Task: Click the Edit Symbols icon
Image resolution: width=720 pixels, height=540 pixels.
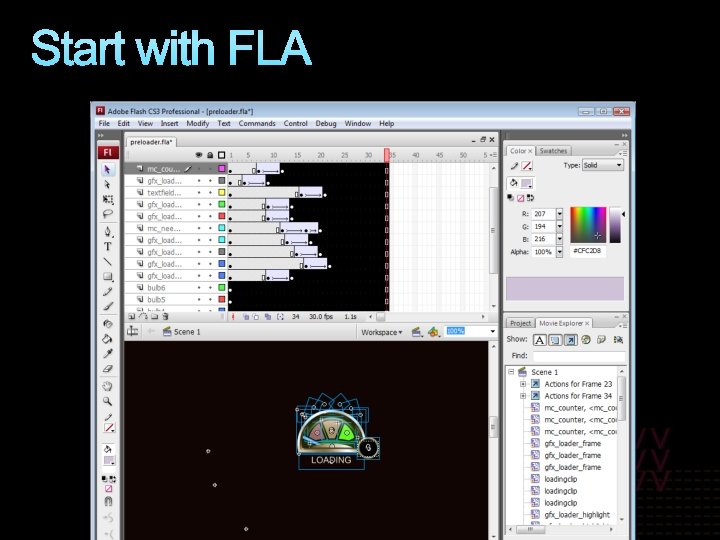Action: click(x=433, y=332)
